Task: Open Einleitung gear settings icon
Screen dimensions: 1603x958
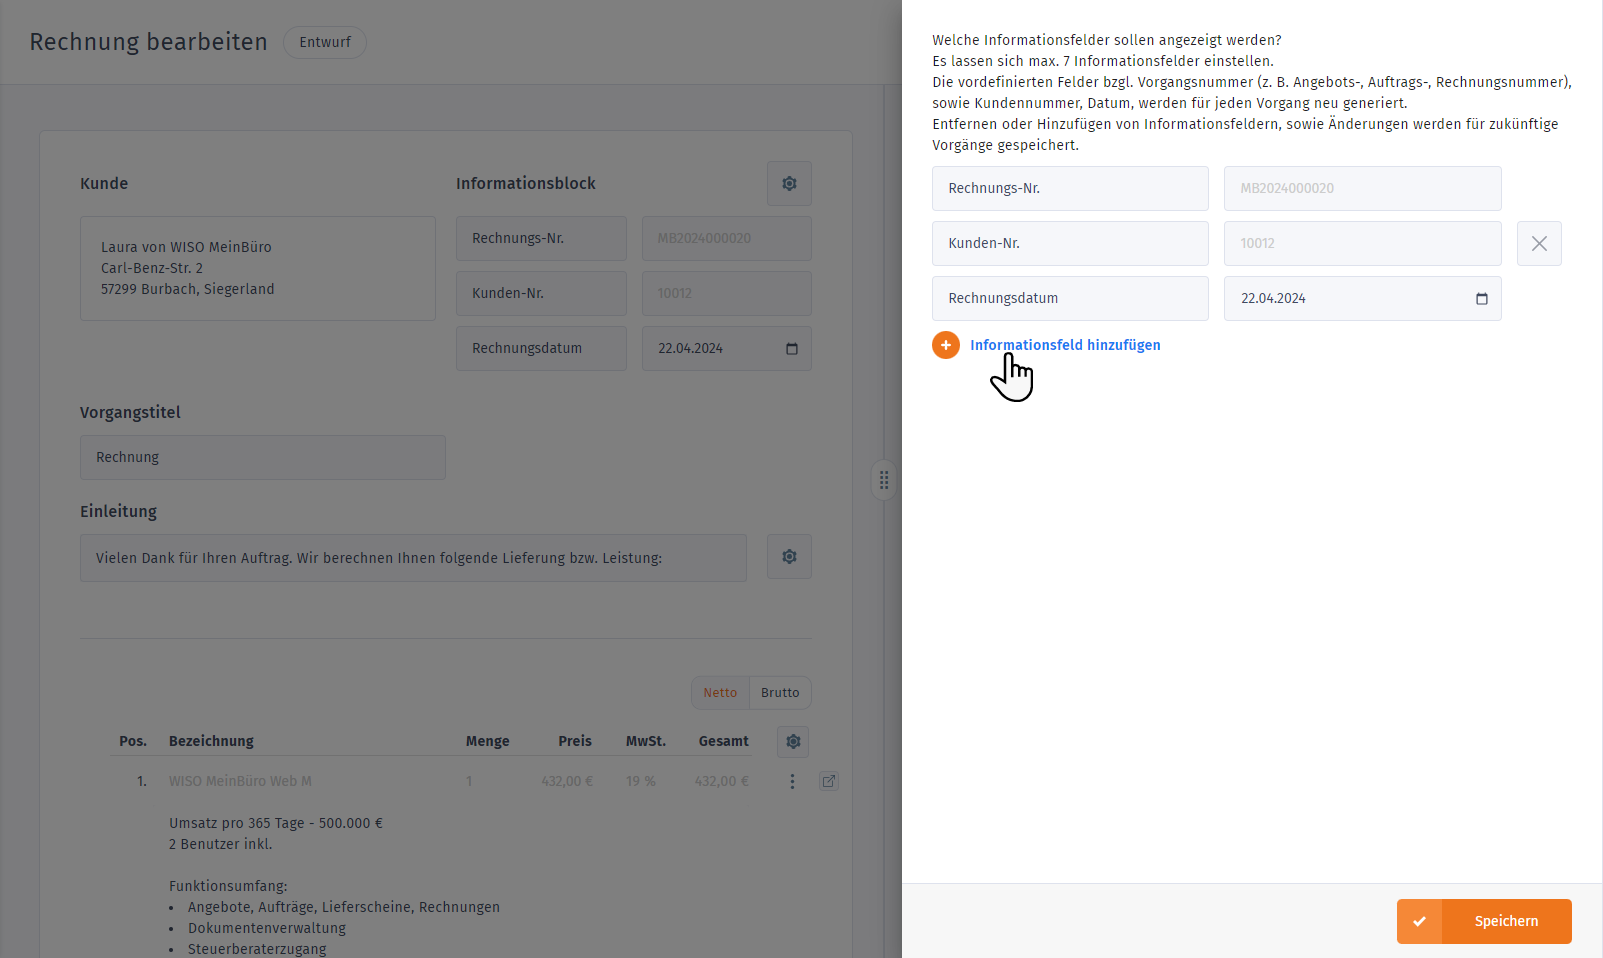Action: [789, 556]
